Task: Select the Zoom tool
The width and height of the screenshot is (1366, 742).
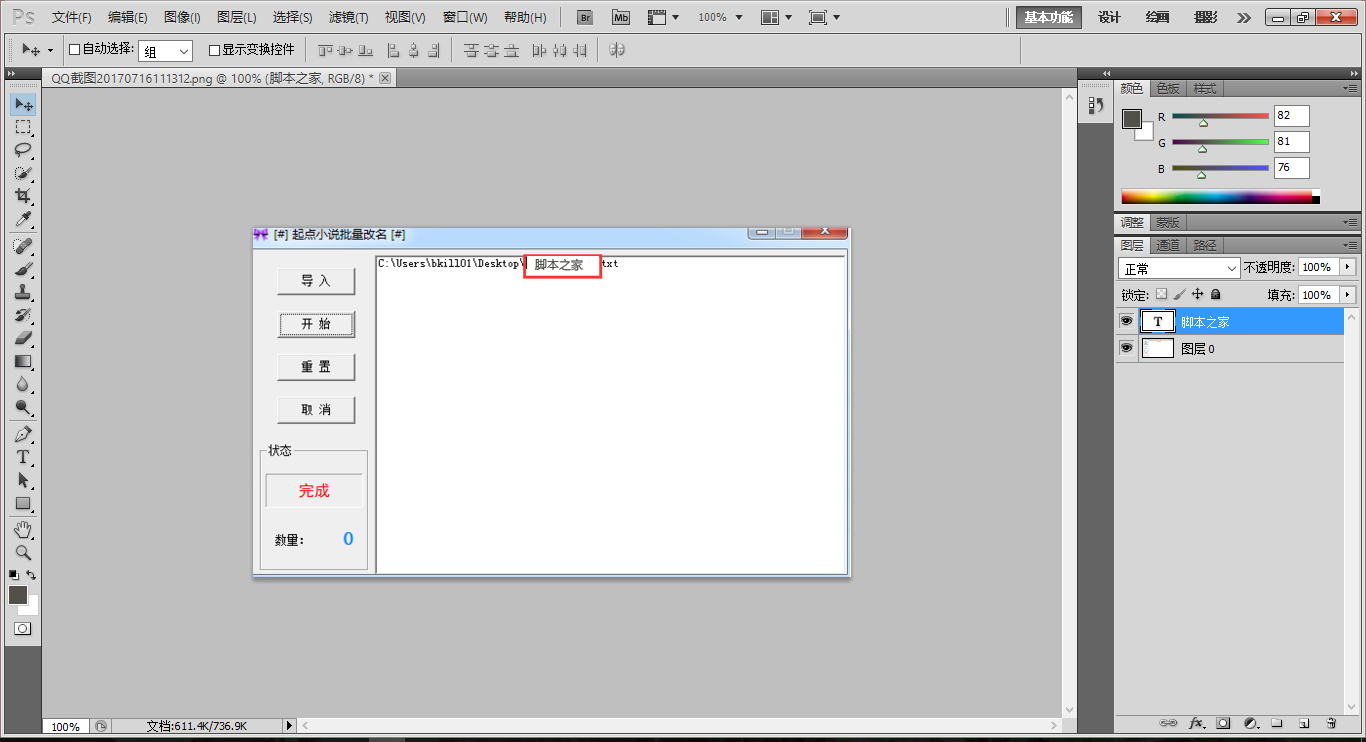Action: (x=23, y=552)
